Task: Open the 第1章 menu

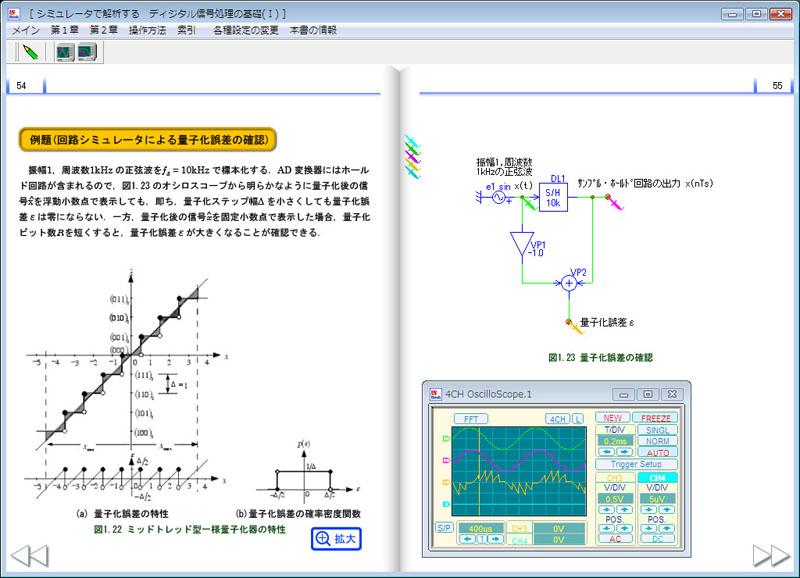Action: click(64, 30)
